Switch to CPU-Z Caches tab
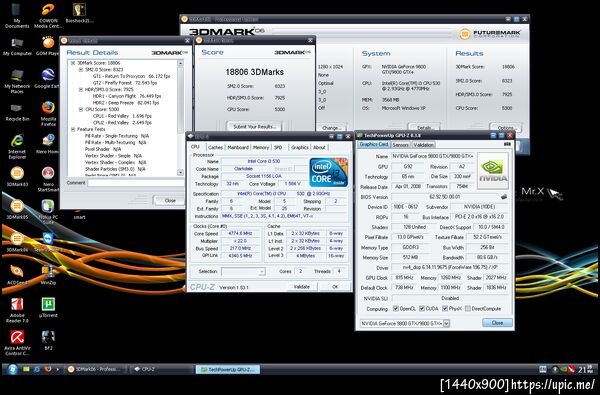Screen dimensions: 600x395 (x=215, y=147)
